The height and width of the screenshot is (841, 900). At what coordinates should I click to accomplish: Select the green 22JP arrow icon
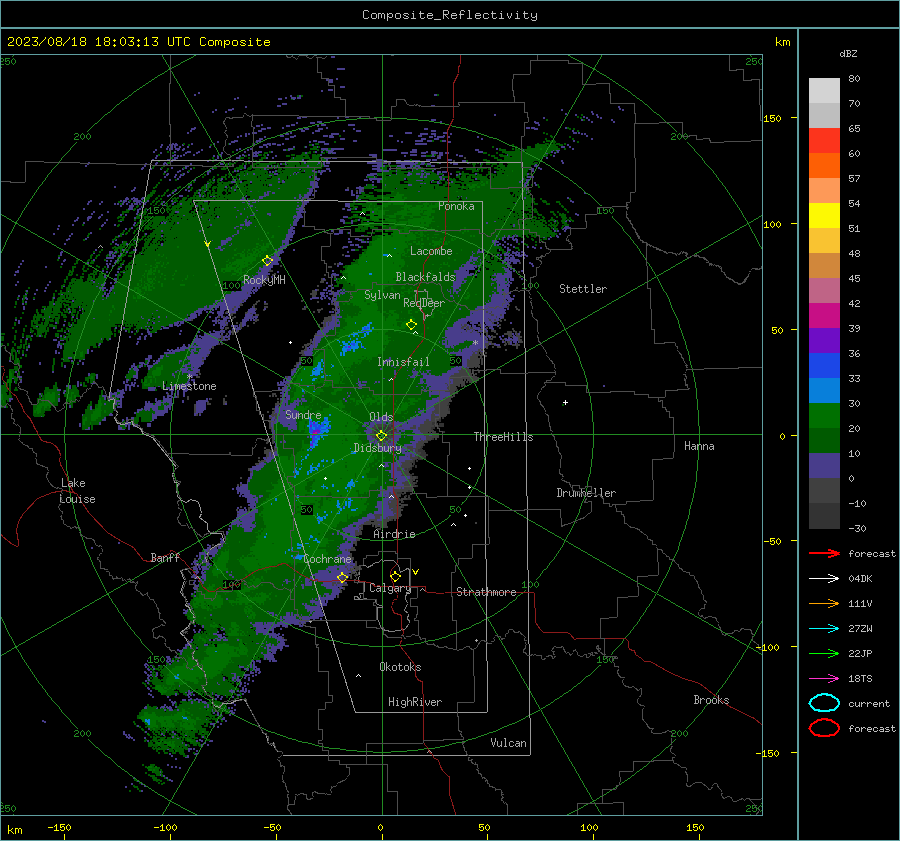point(824,653)
